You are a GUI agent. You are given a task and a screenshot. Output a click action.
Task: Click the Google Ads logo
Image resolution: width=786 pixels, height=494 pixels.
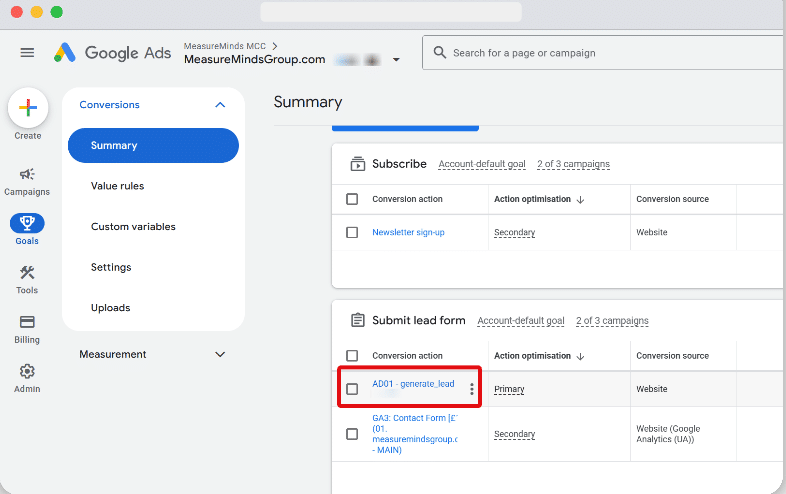113,53
